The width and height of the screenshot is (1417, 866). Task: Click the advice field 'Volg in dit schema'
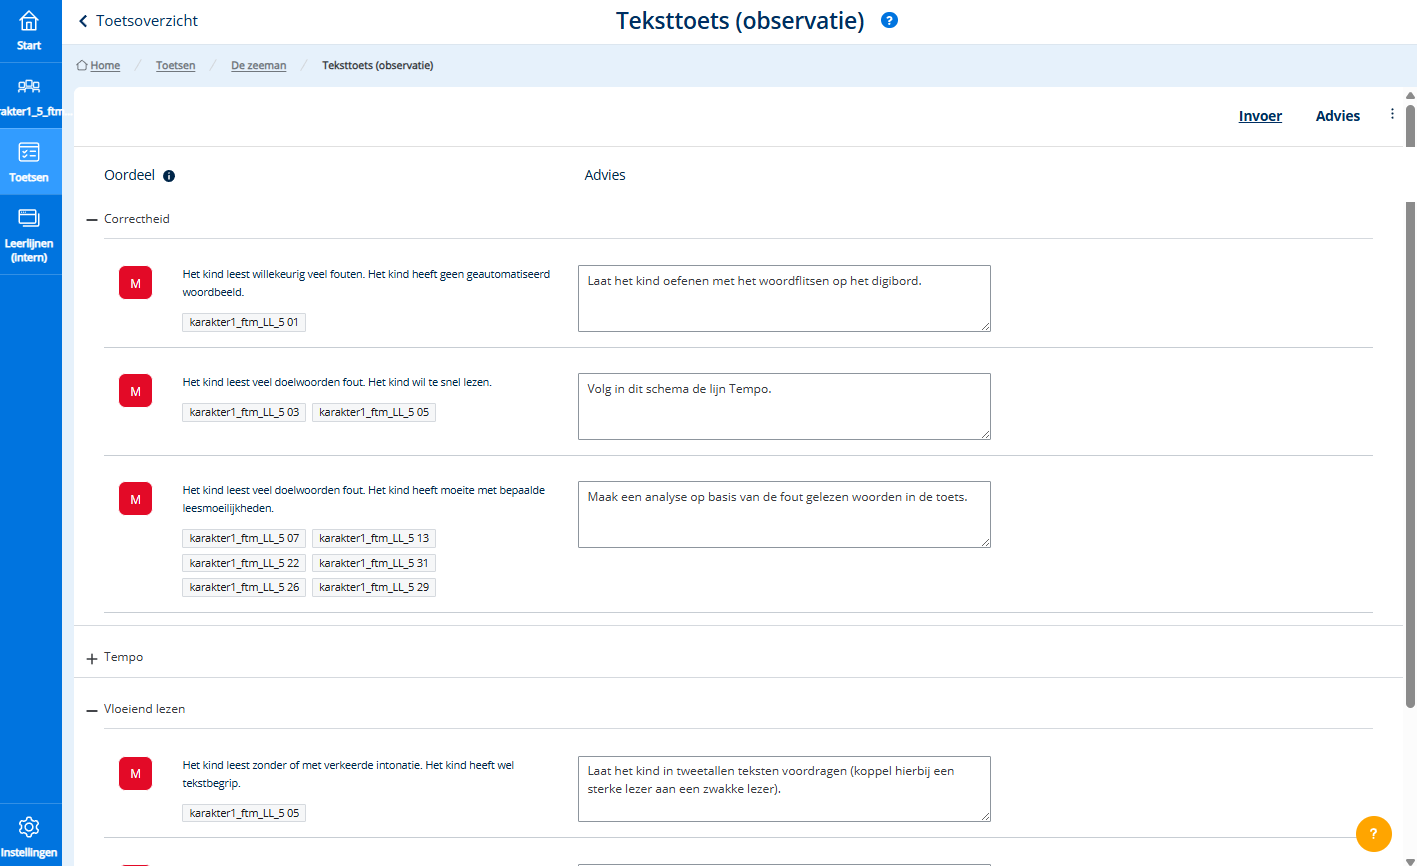(x=784, y=406)
